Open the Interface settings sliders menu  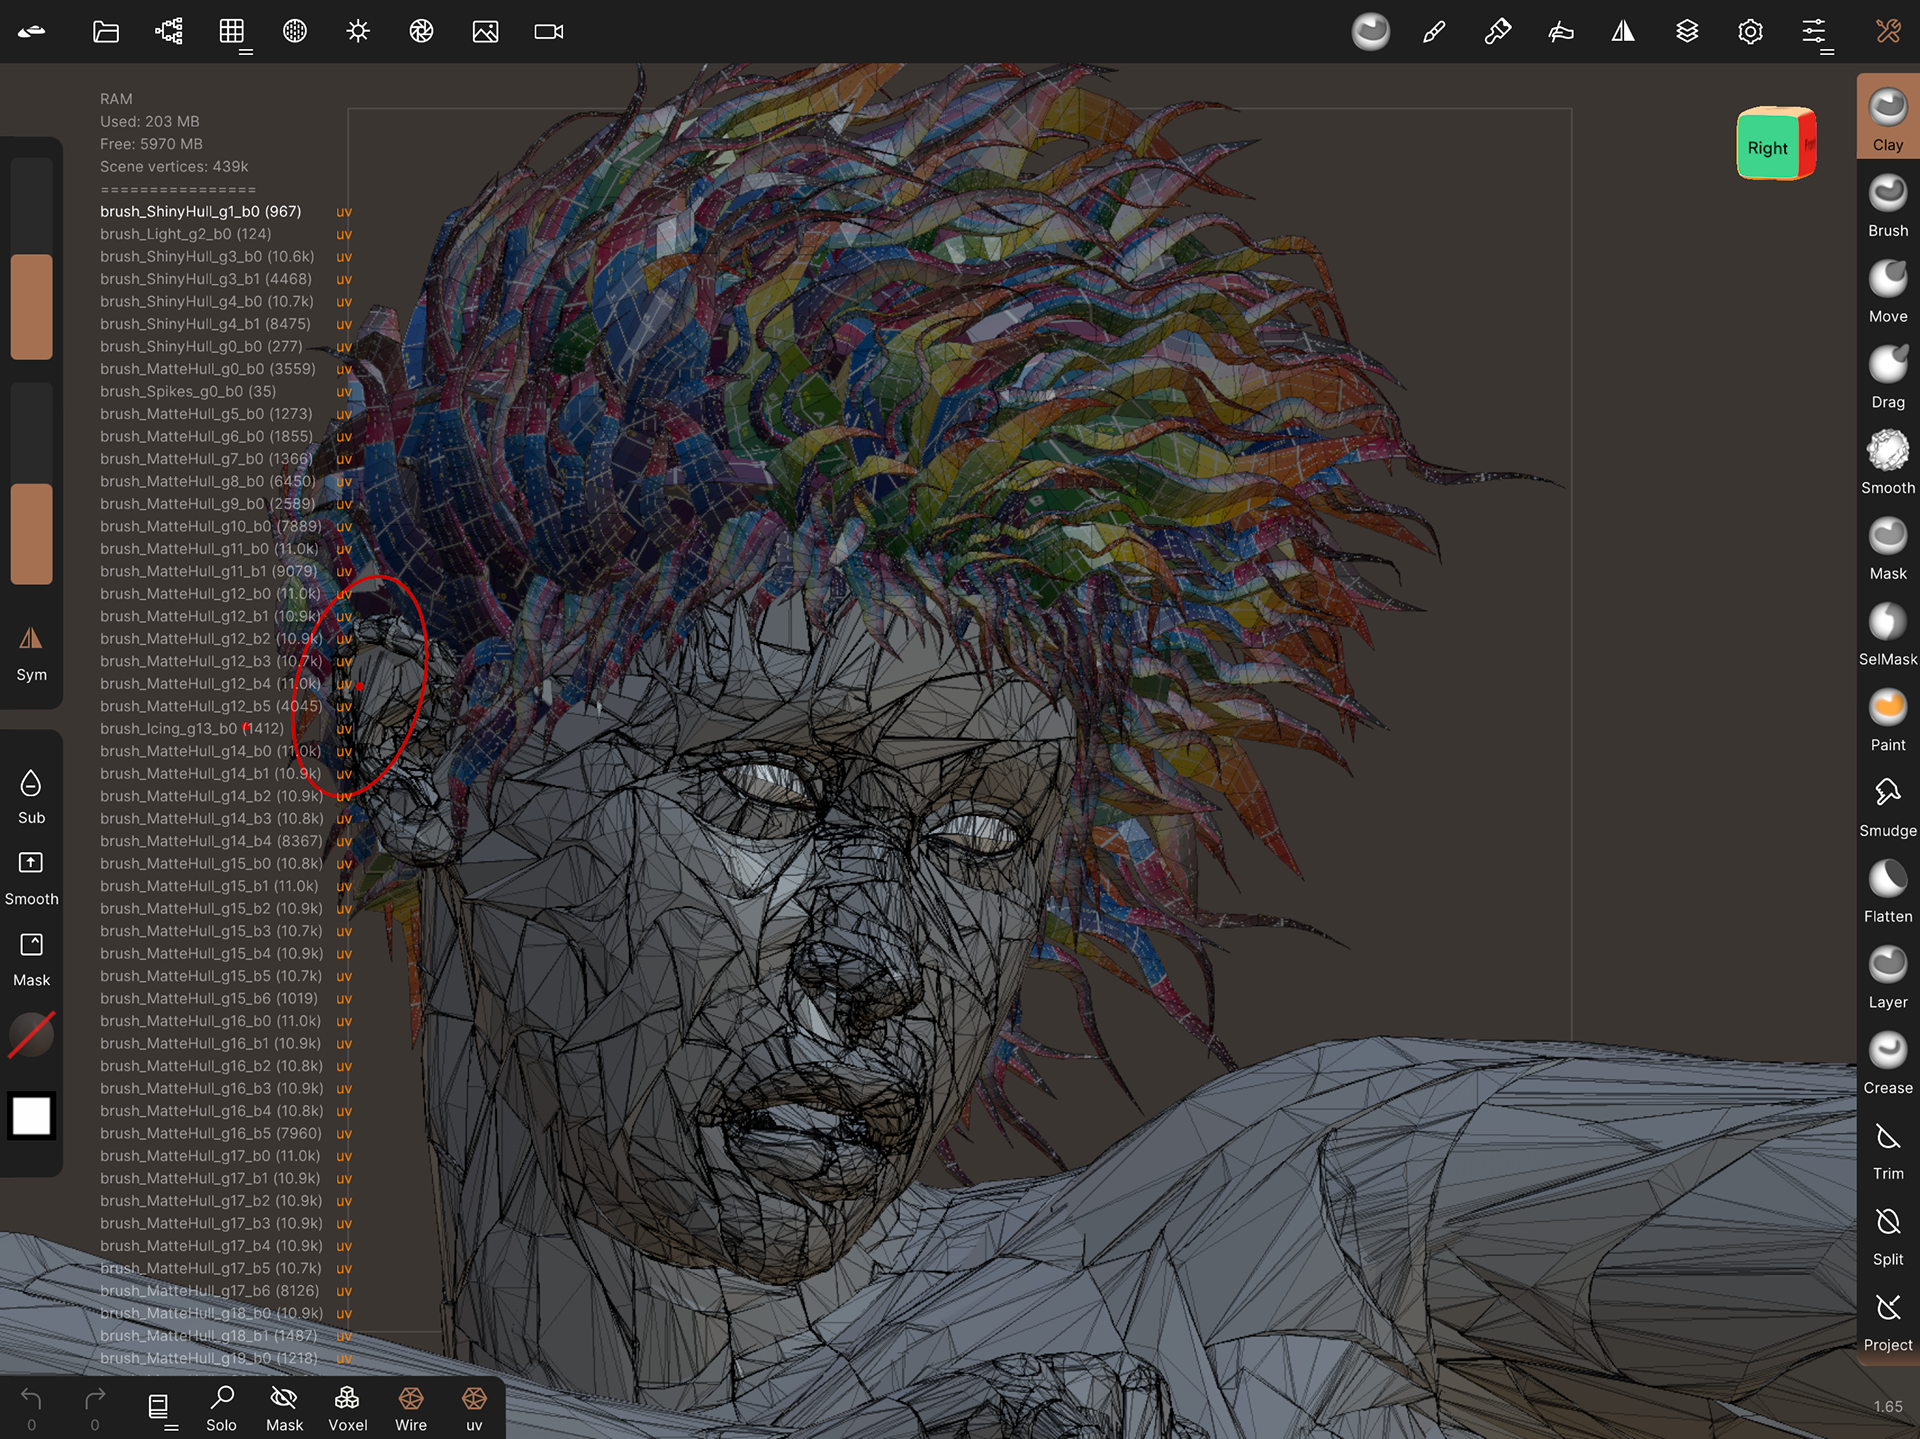(x=1814, y=32)
